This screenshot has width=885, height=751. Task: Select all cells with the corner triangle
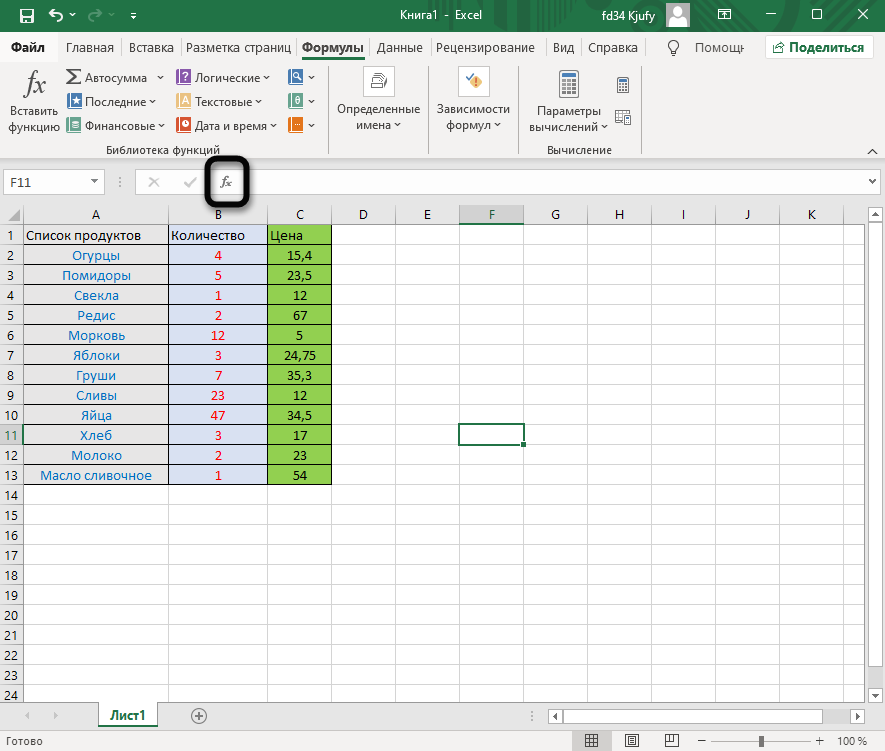(12, 214)
